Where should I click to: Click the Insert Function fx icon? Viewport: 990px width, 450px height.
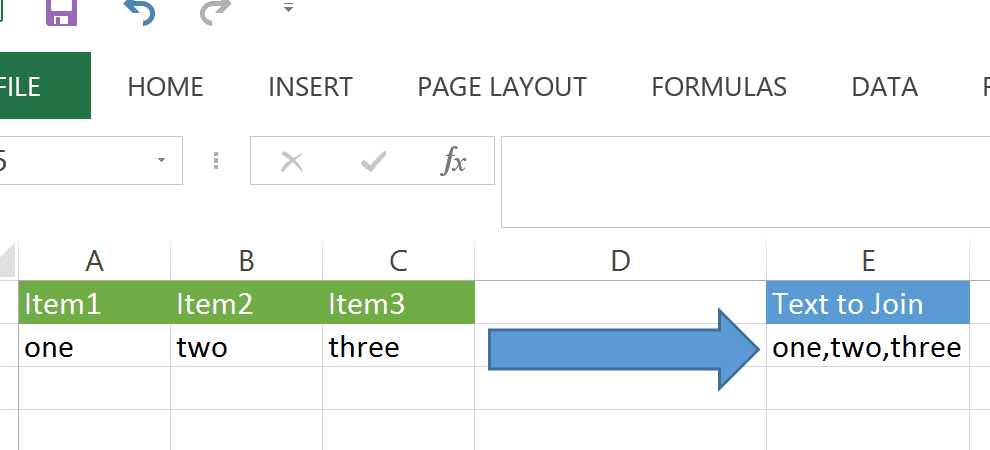(454, 161)
